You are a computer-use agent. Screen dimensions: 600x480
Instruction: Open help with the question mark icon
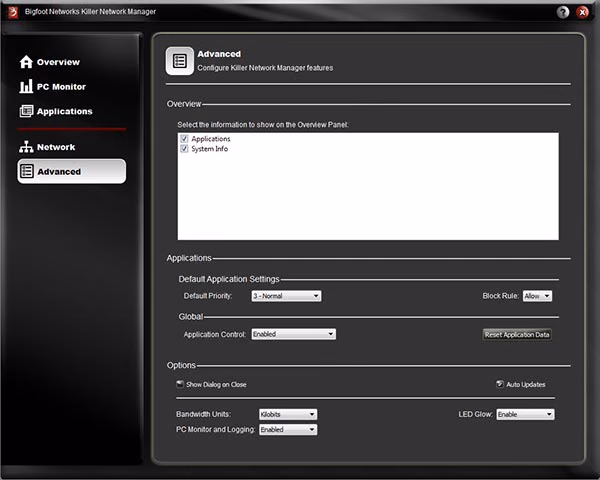coord(562,12)
